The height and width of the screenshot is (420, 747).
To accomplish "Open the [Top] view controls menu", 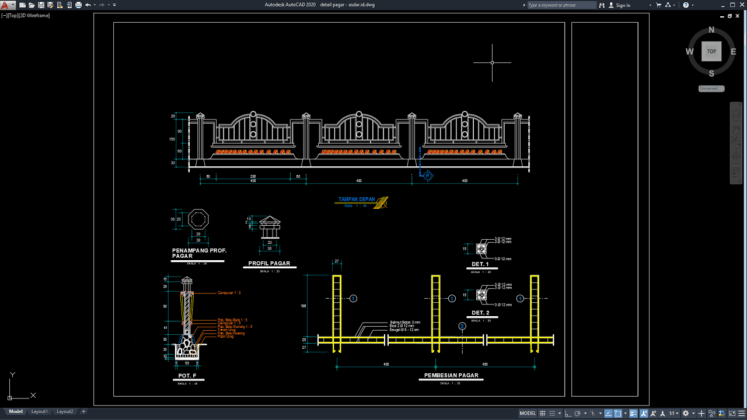I will click(11, 15).
